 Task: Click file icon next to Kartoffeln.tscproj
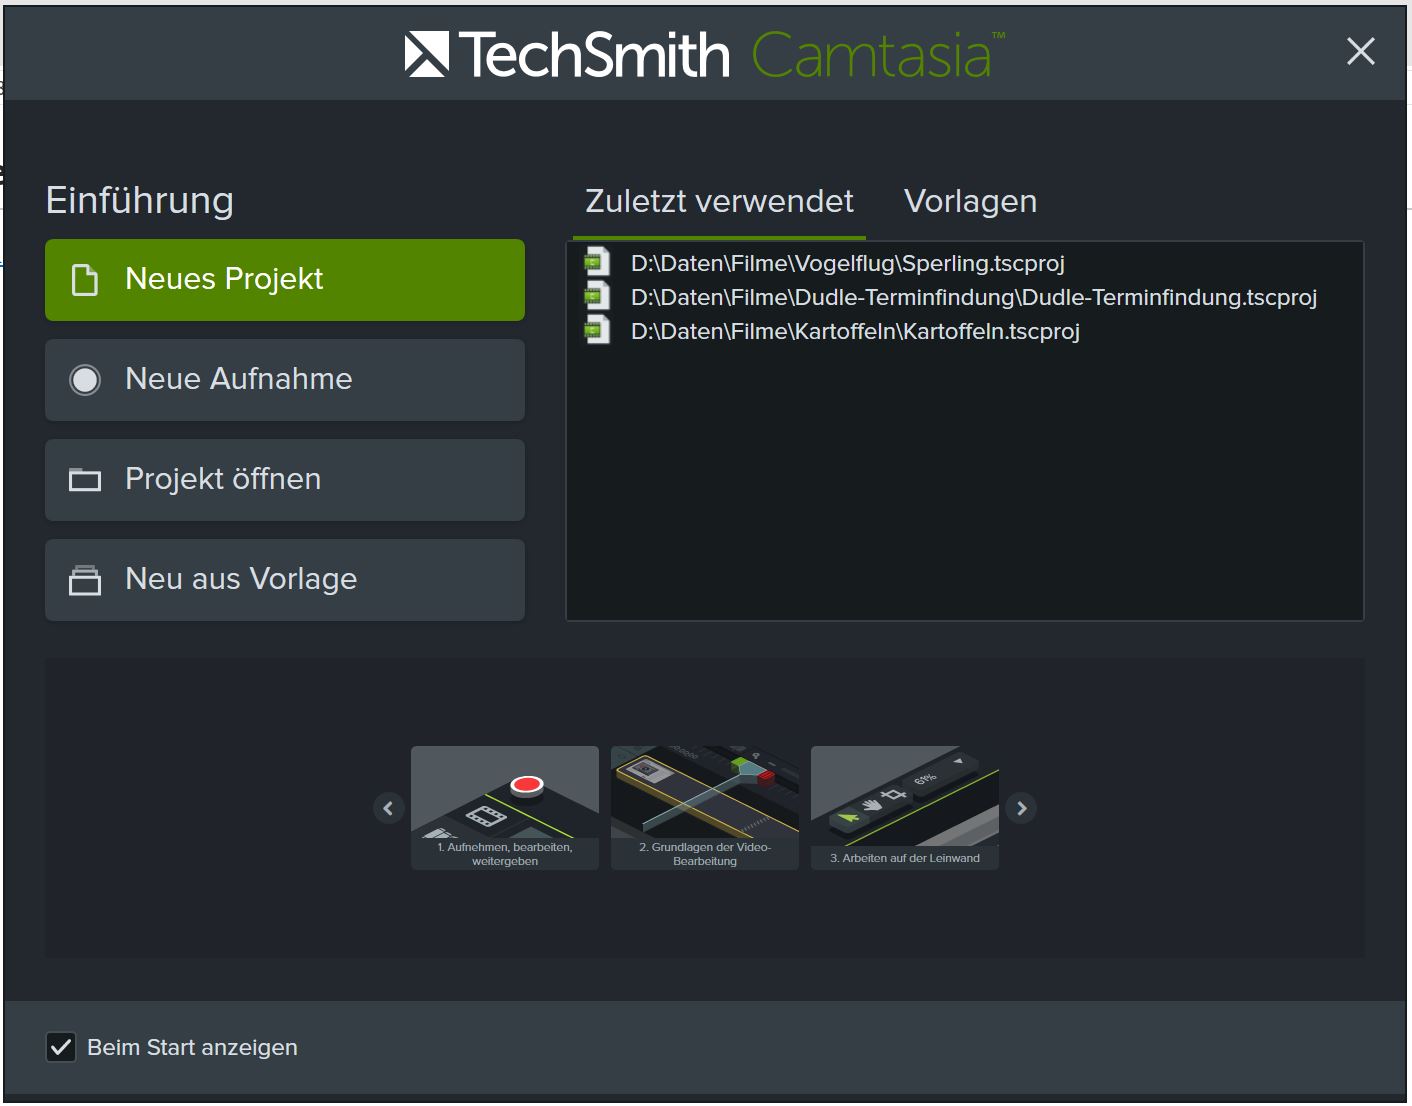pyautogui.click(x=597, y=330)
